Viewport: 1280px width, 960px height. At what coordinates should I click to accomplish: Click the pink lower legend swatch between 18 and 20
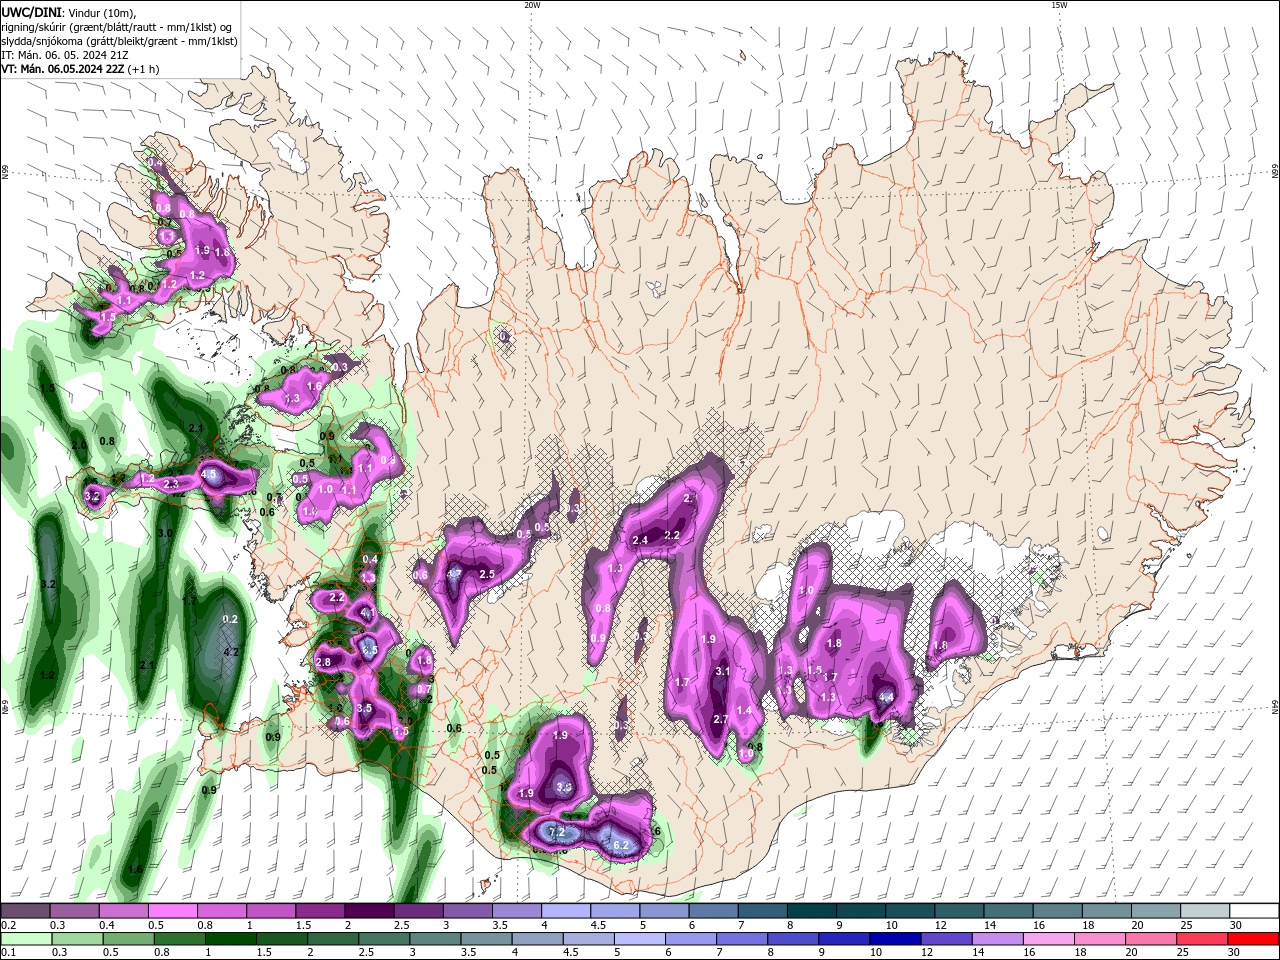(1101, 939)
